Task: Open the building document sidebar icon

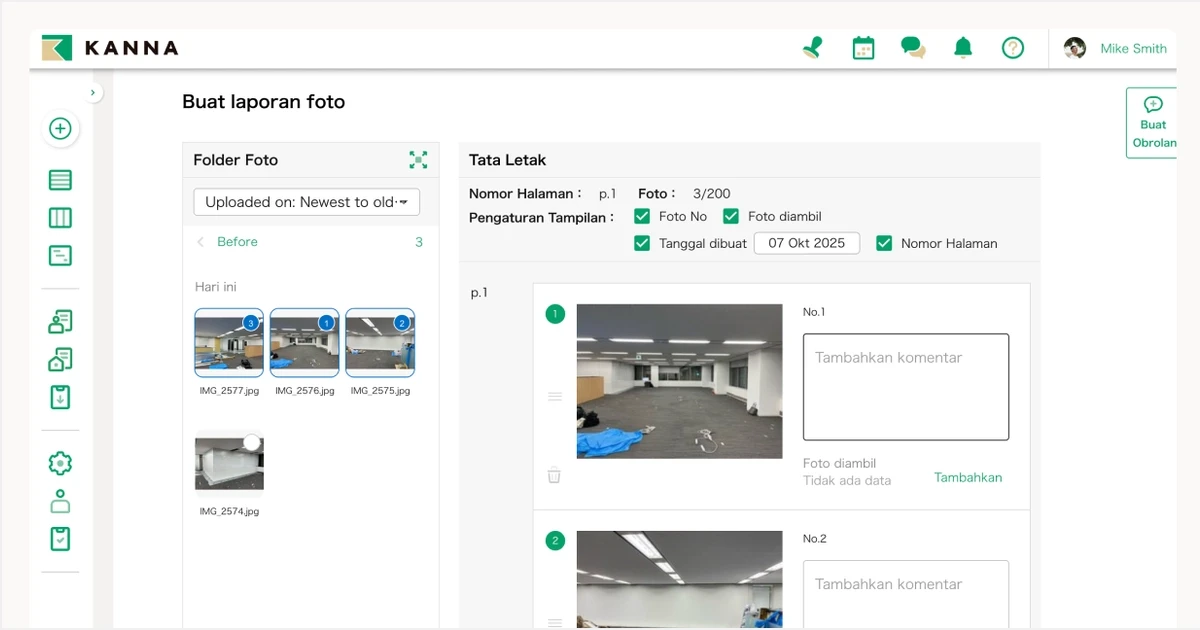Action: click(60, 359)
